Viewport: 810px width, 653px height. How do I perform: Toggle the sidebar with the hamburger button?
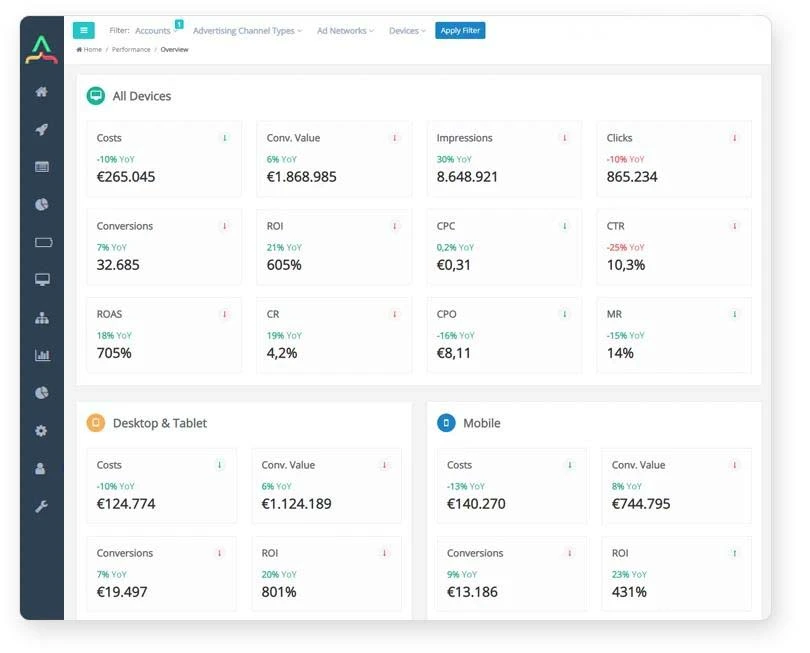click(84, 31)
